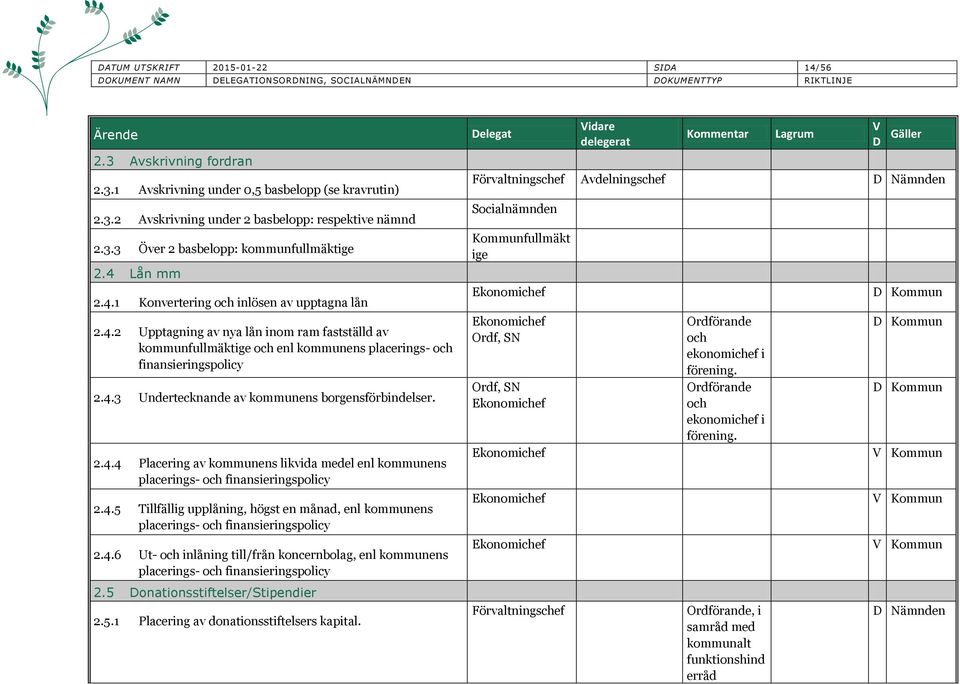Select row 2.4.1 Konvertering och inlösen
This screenshot has height=684, width=960.
522,297
